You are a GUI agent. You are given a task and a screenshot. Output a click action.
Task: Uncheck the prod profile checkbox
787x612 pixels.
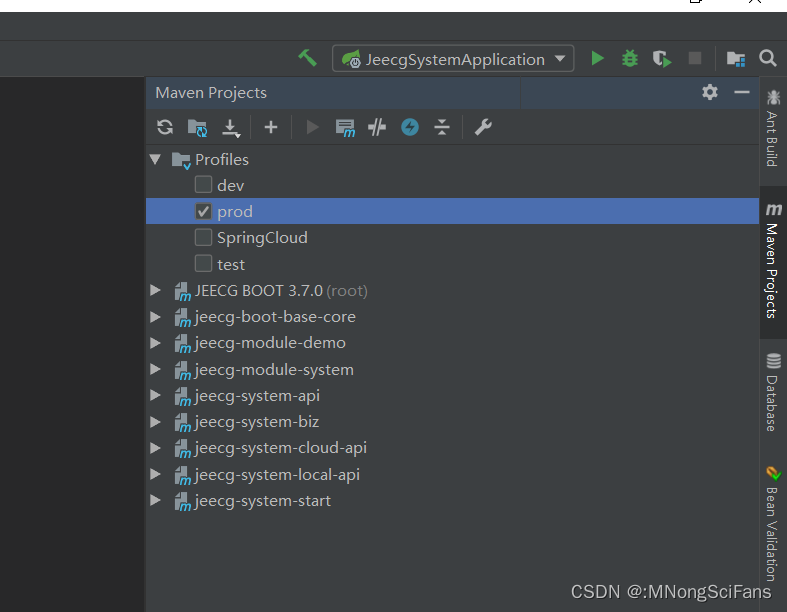tap(203, 211)
